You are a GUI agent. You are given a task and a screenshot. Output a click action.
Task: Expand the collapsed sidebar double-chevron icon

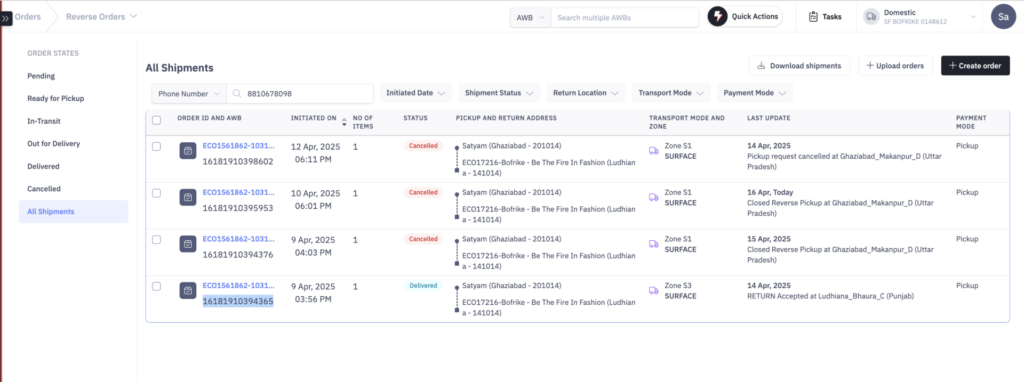tap(6, 18)
